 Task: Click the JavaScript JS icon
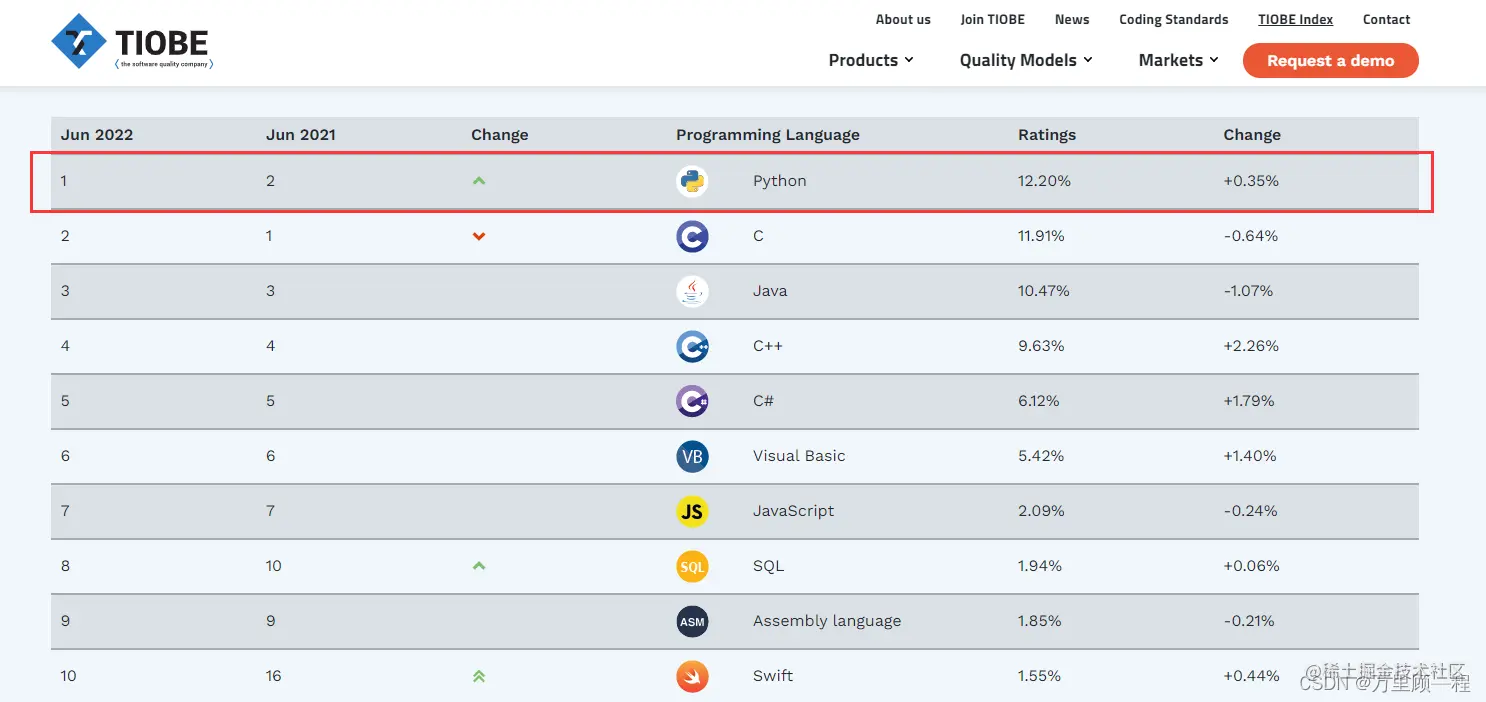pos(692,511)
